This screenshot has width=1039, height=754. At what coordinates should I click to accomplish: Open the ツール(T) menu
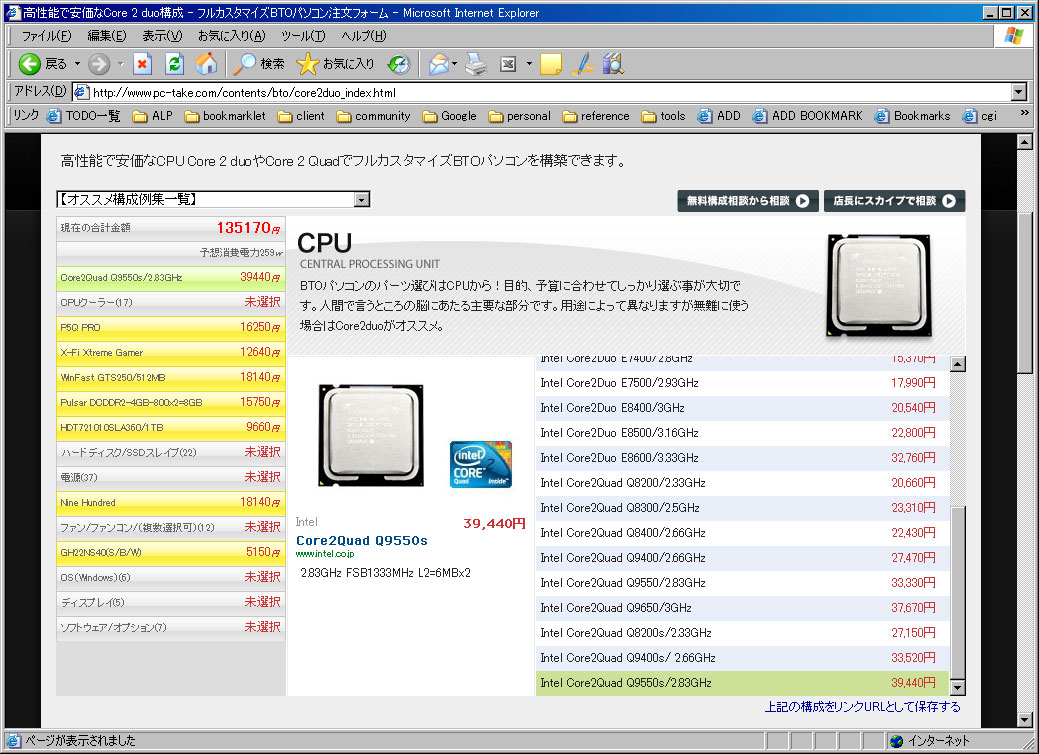tap(303, 36)
